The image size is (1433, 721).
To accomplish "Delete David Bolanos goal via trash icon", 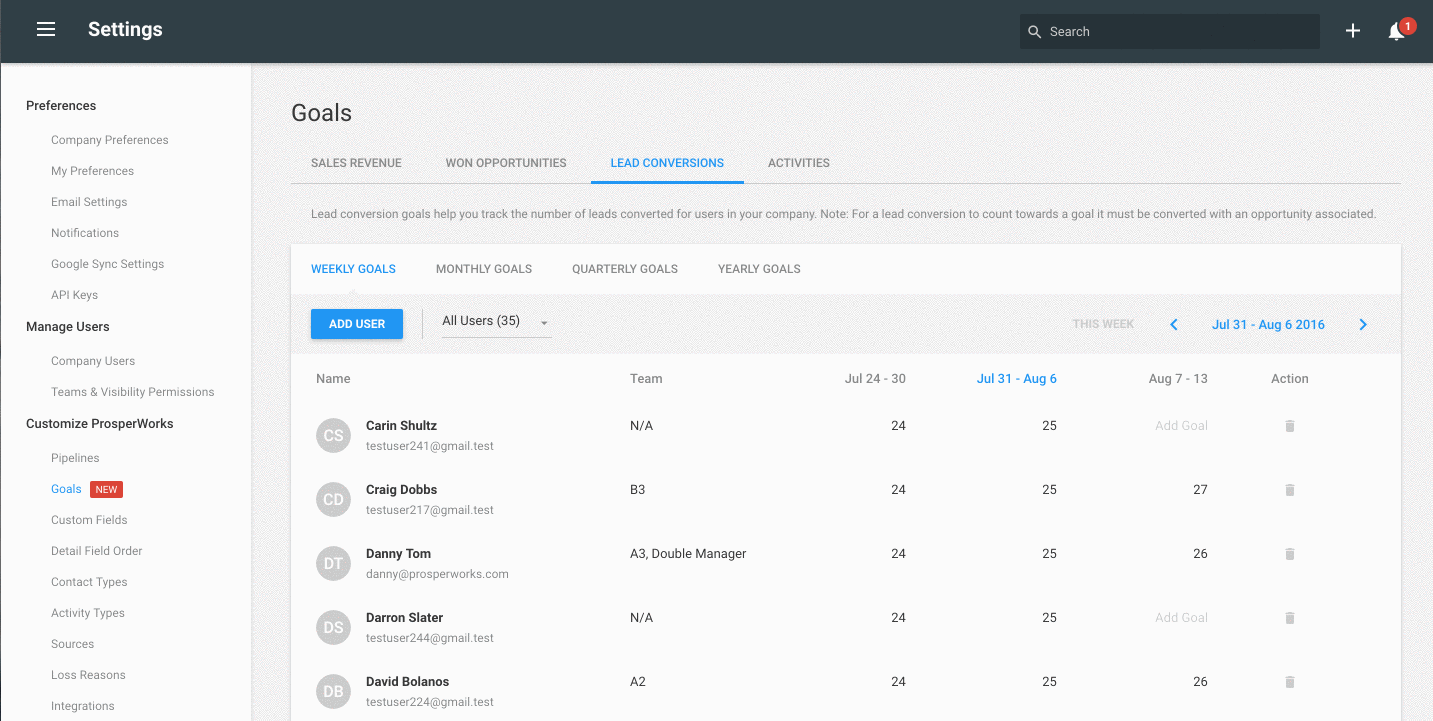I will coord(1290,682).
